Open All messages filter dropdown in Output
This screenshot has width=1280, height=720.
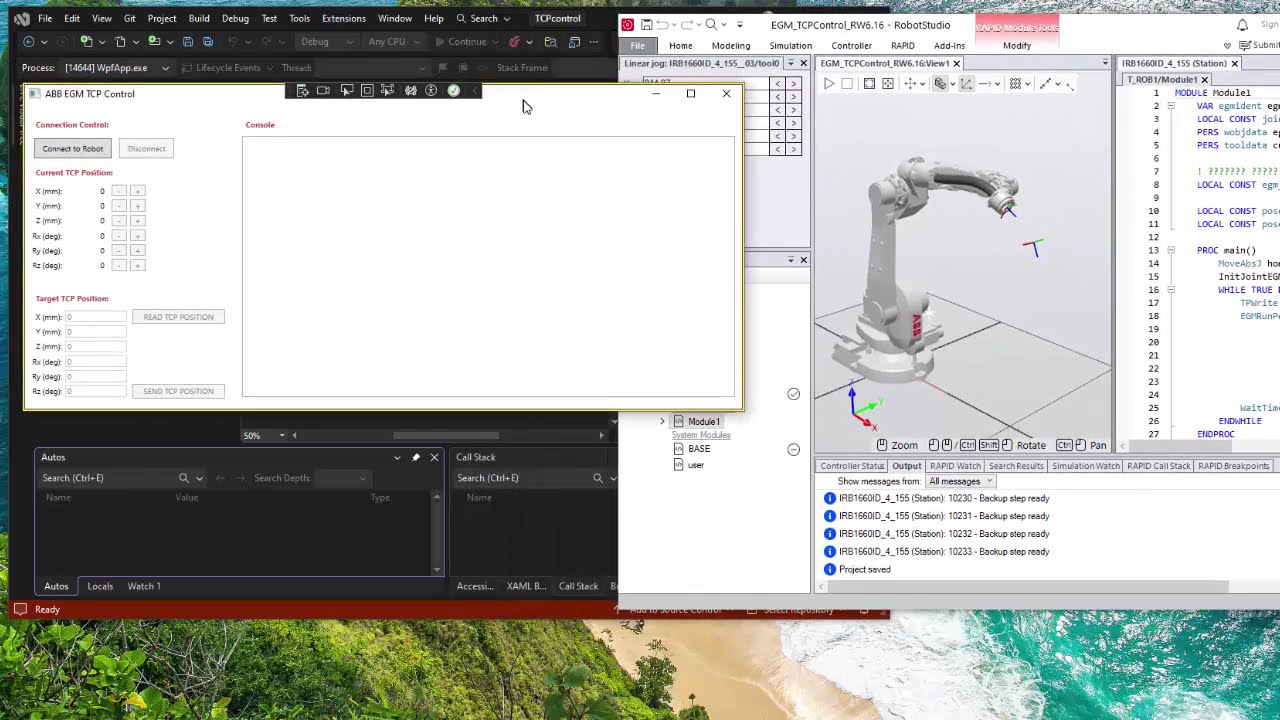point(961,481)
